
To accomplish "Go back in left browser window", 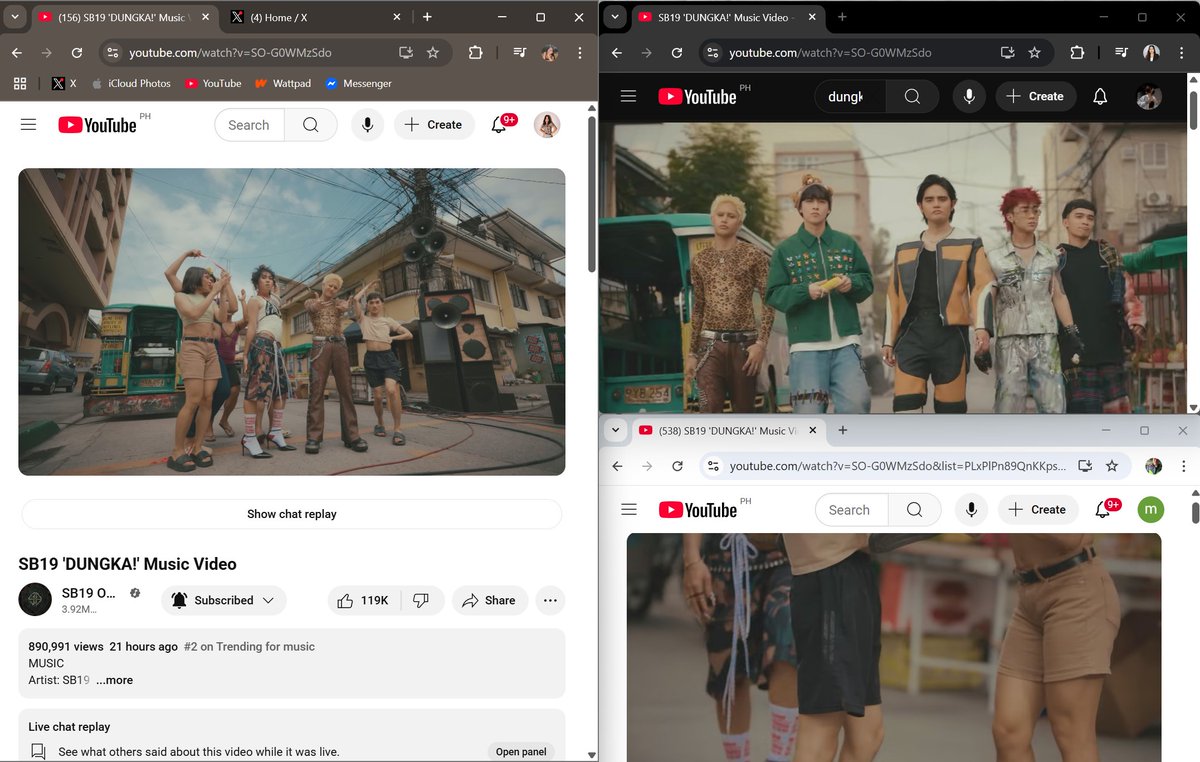I will click(x=17, y=53).
